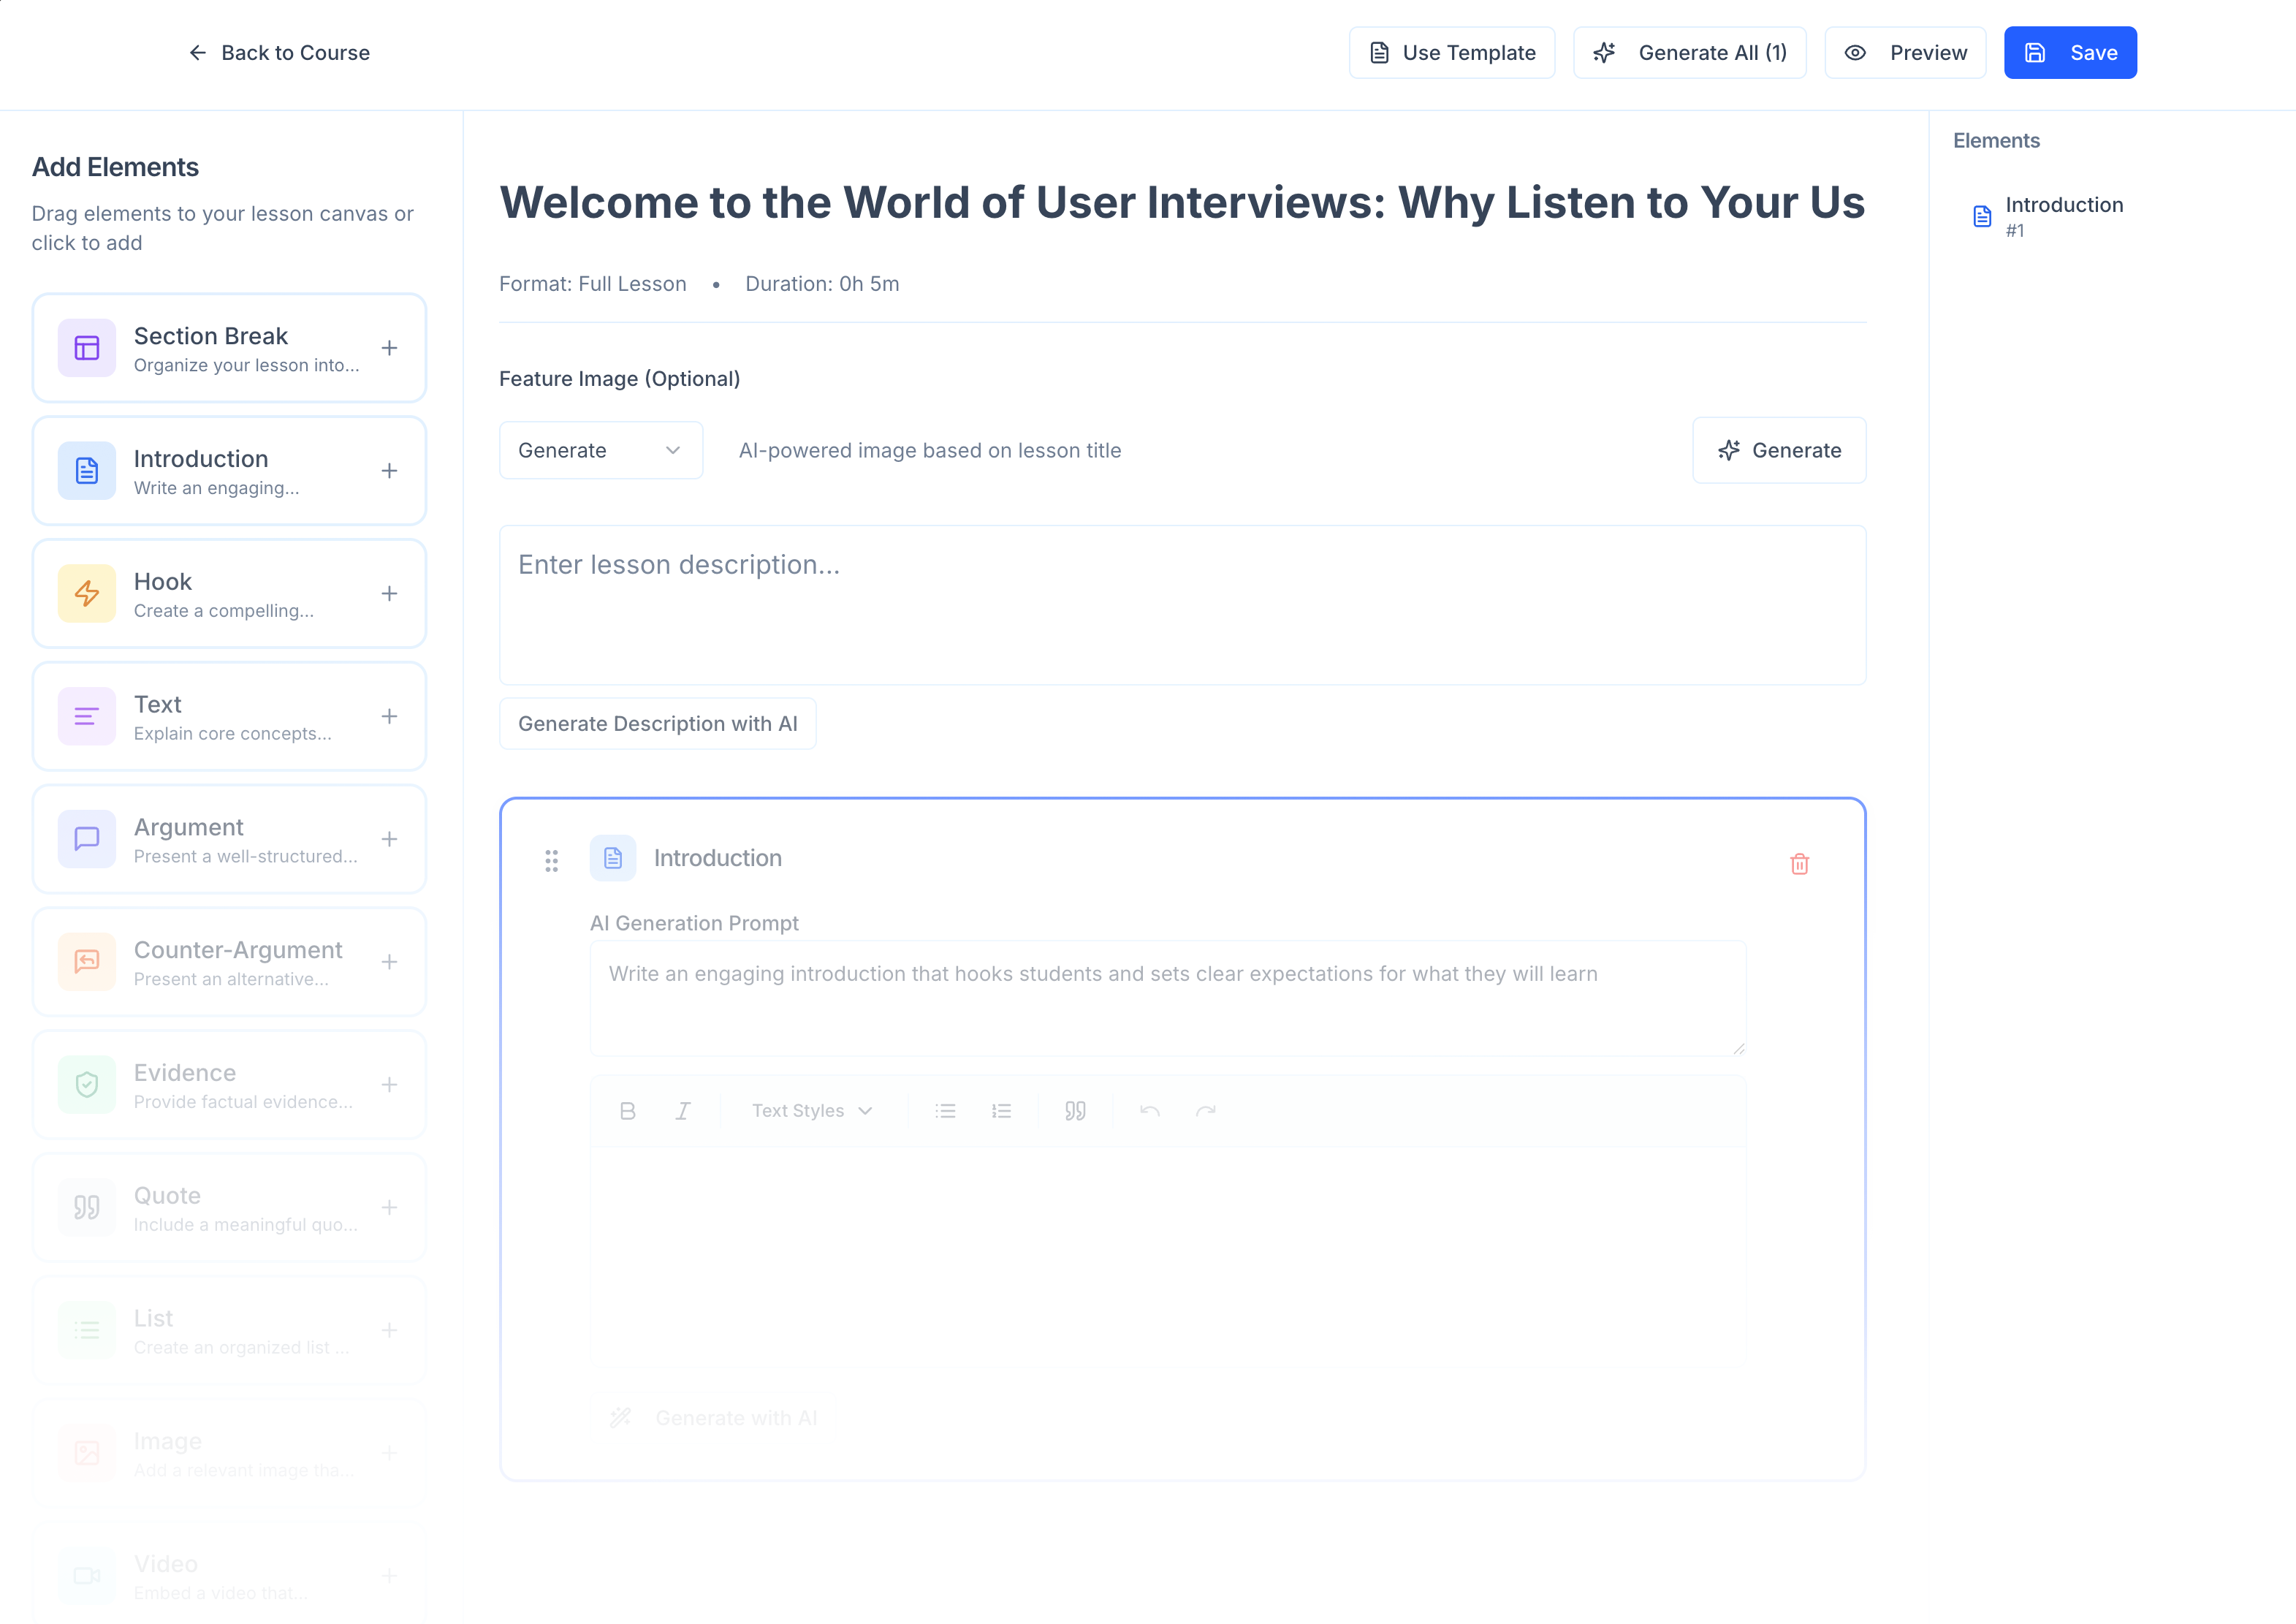Delete the Introduction element with trash icon

pyautogui.click(x=1799, y=864)
